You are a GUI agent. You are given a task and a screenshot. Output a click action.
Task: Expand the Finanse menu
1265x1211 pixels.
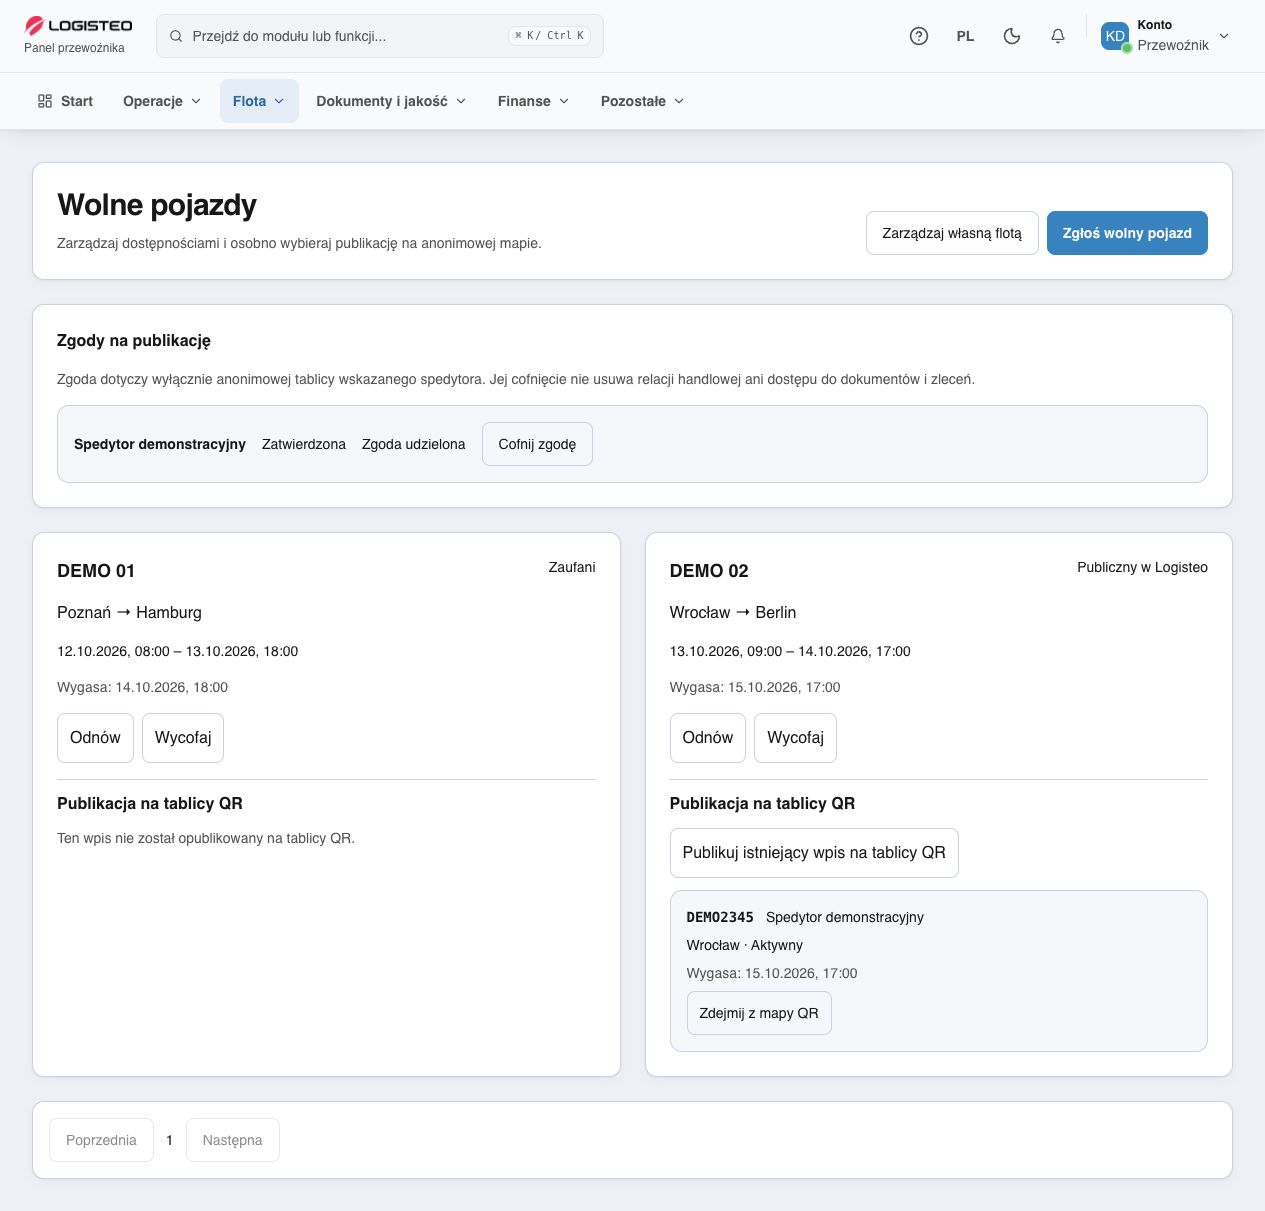coord(533,101)
